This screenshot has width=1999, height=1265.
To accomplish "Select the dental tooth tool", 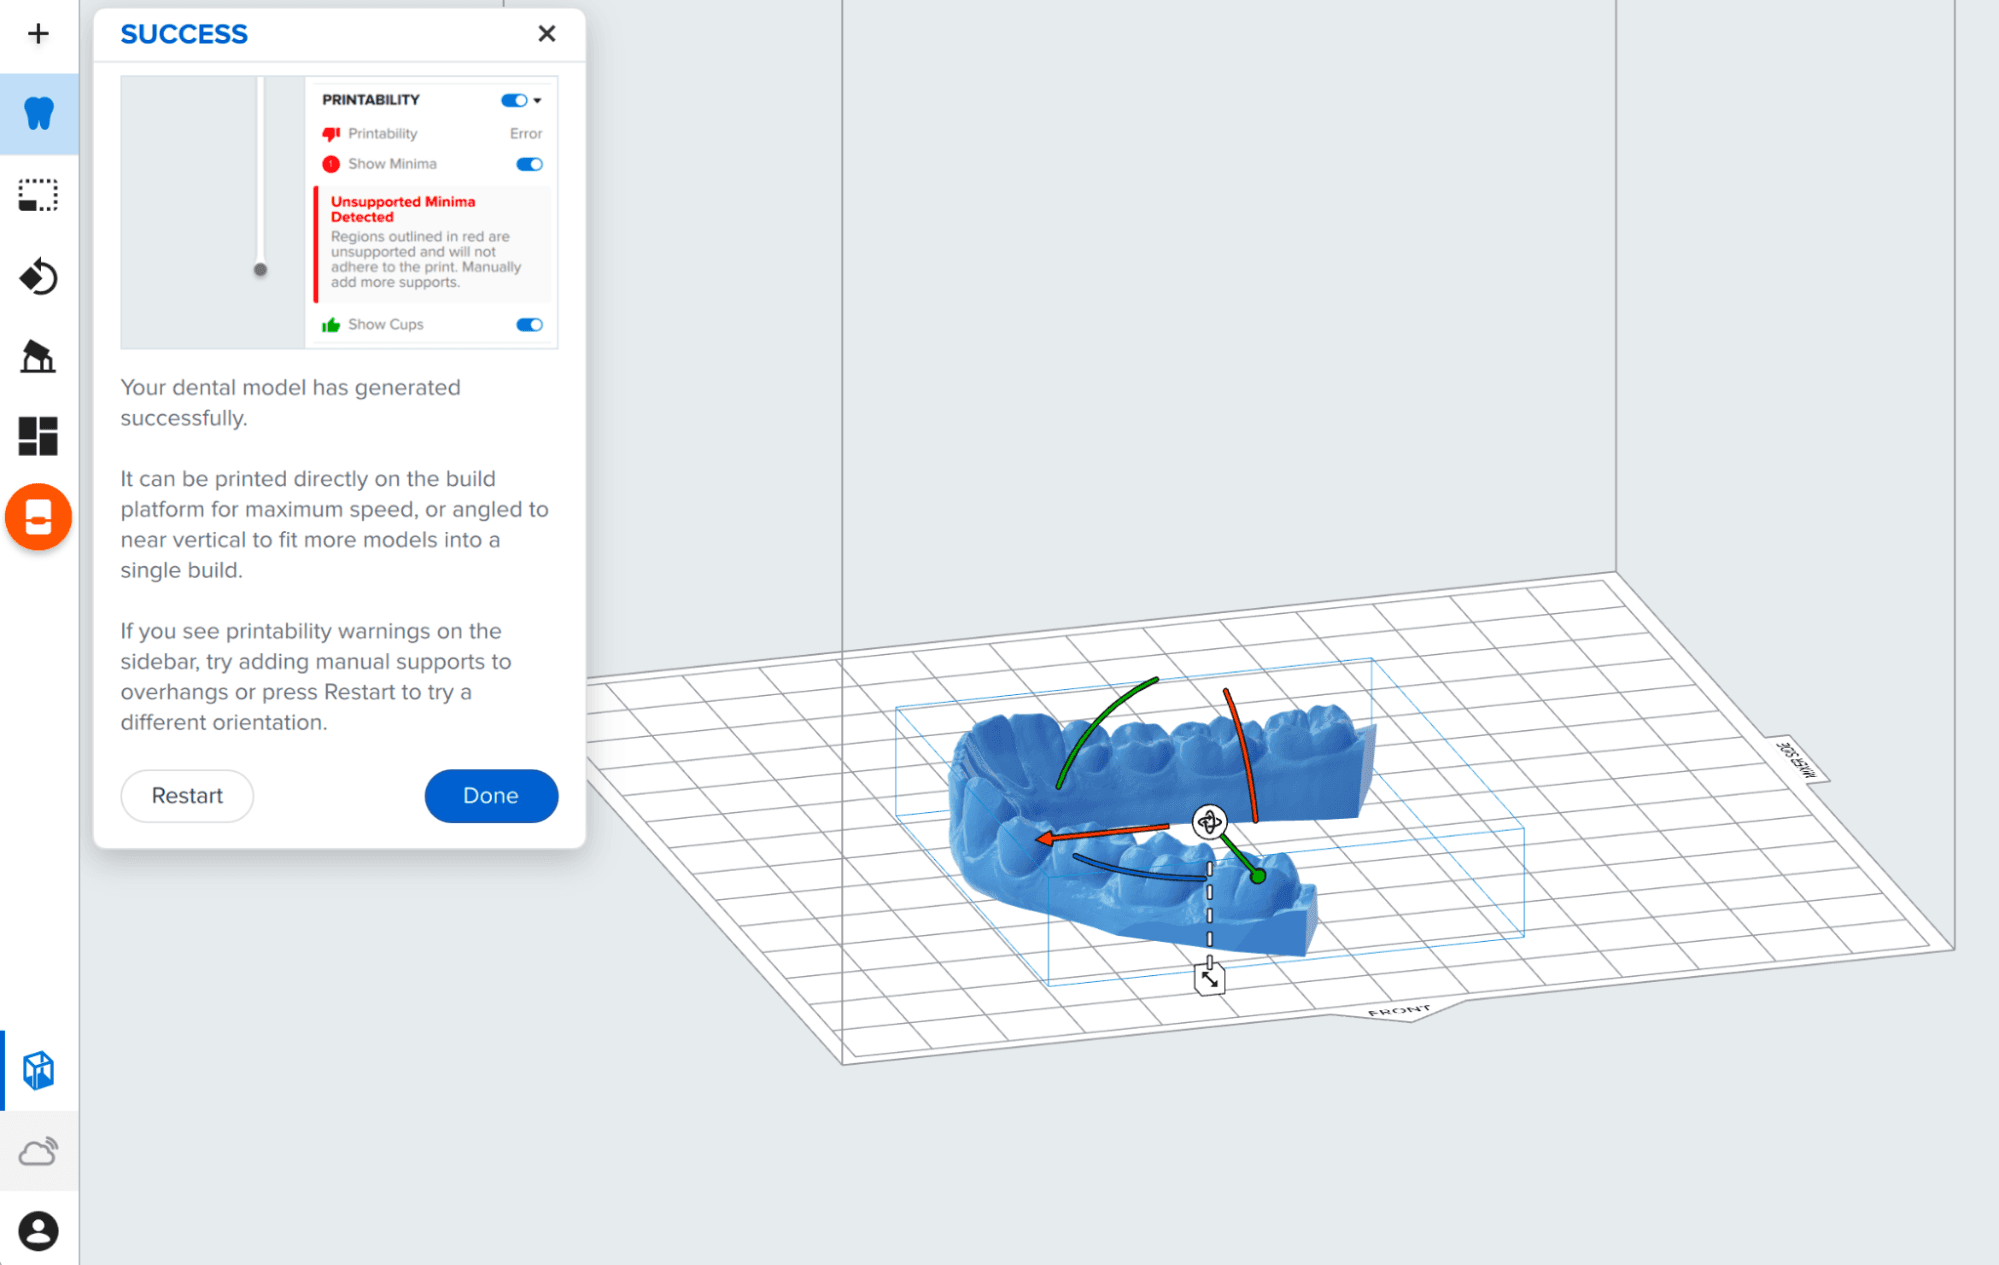I will coord(38,113).
